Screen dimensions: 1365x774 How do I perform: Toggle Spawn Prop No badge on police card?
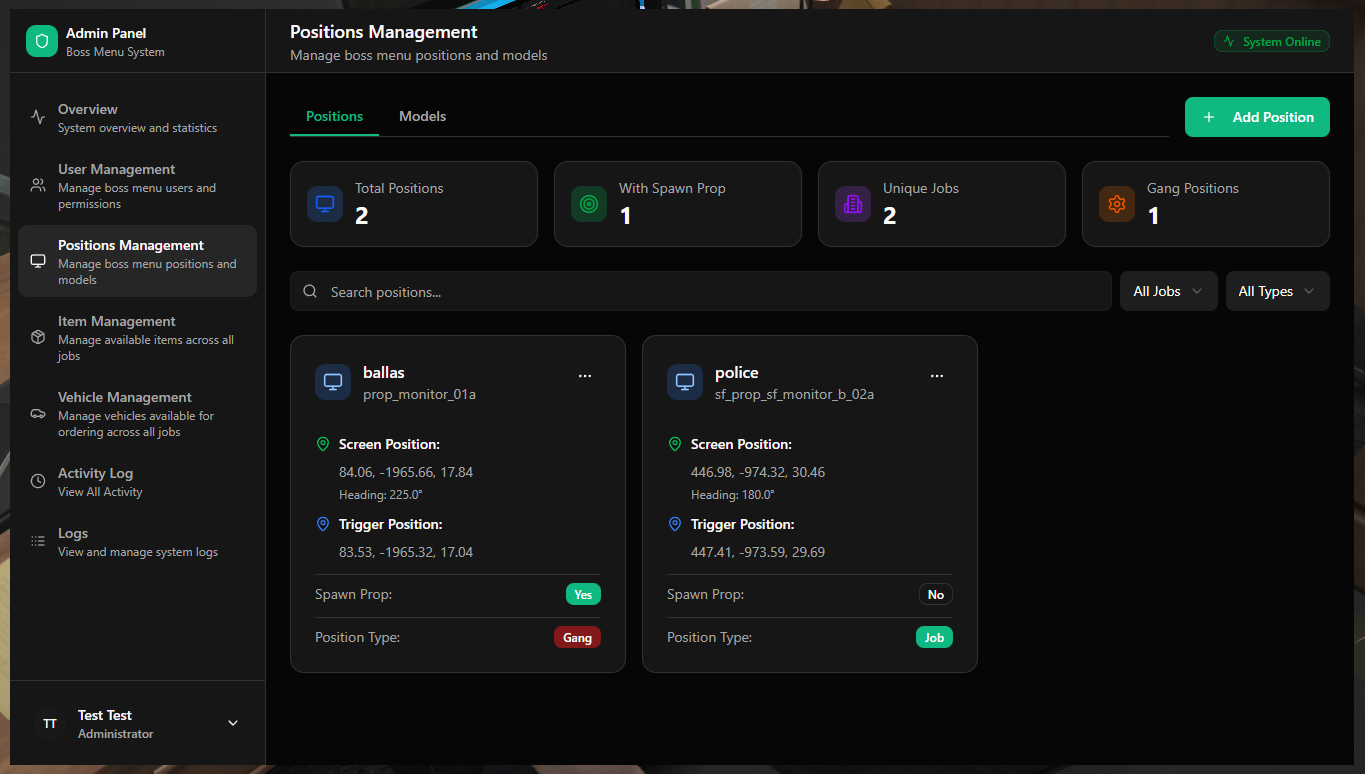[x=935, y=594]
